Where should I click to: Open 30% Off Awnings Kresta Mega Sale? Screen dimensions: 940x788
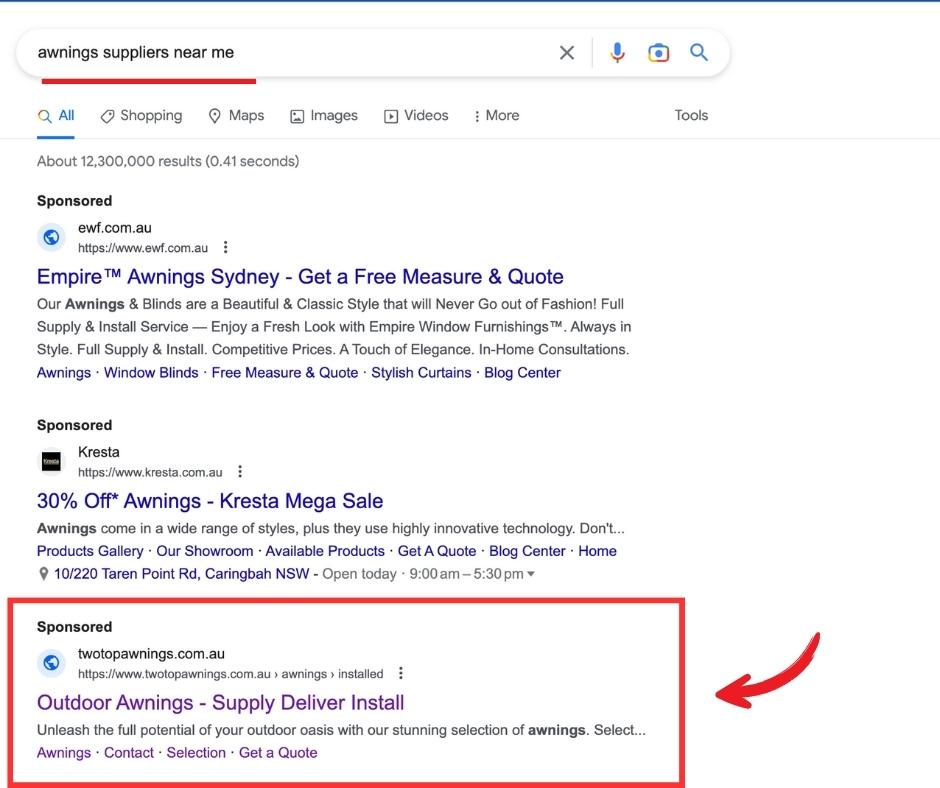tap(210, 501)
